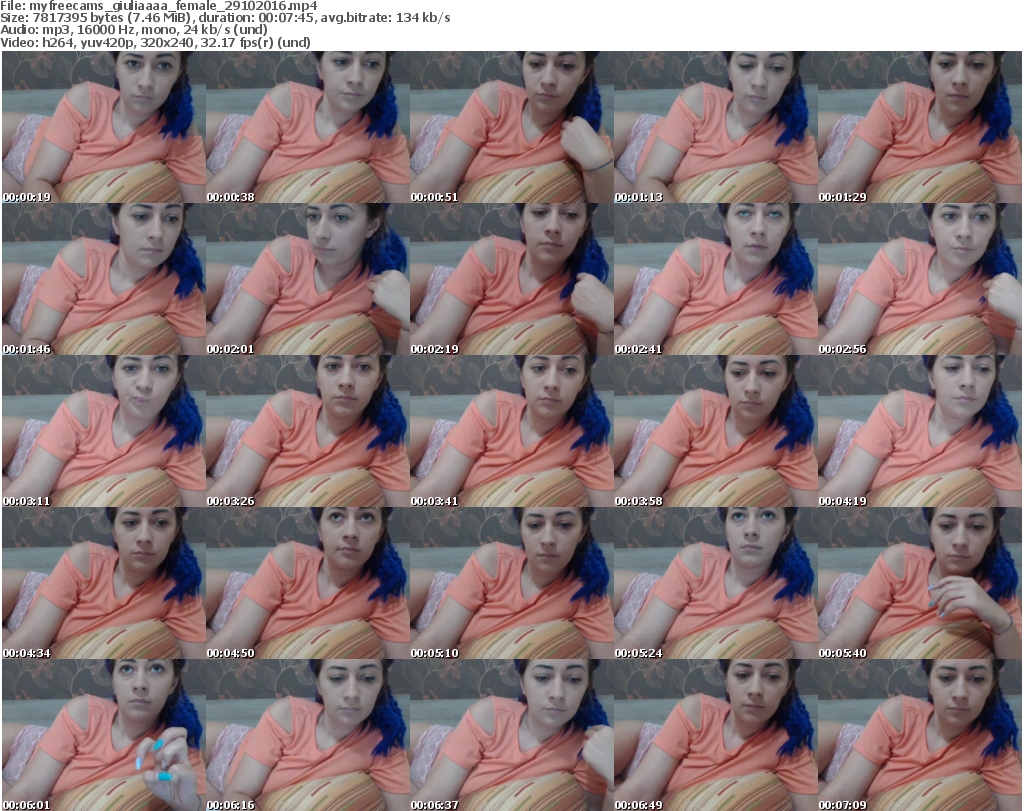
Task: Click the thumbnail frame stamped 00:06:49
Action: (716, 735)
